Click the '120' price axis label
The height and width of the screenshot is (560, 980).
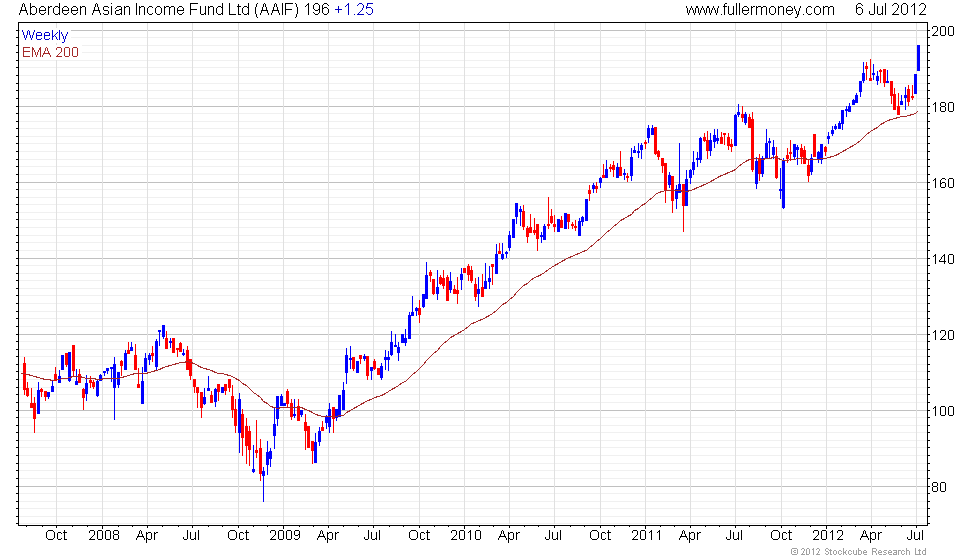[x=943, y=335]
